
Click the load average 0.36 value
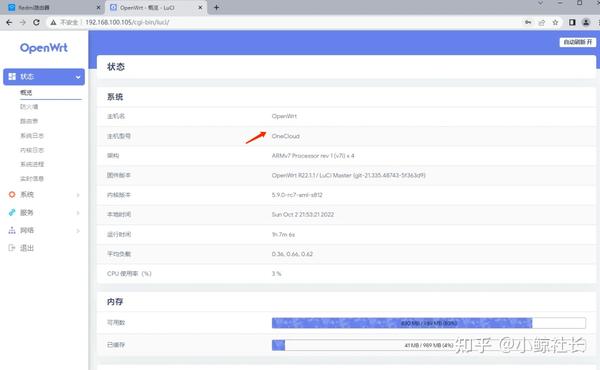click(x=292, y=254)
